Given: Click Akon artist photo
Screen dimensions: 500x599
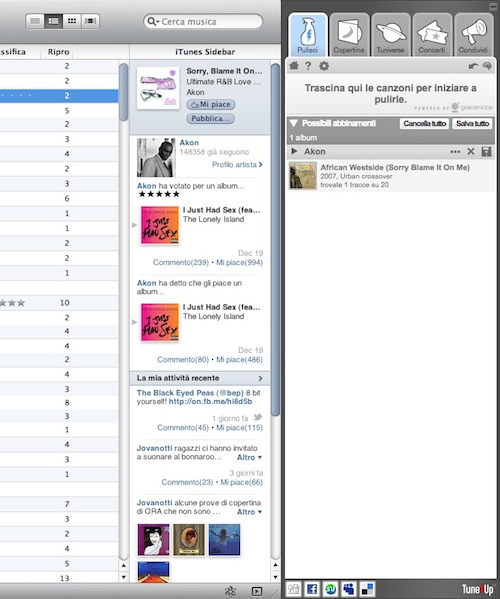Looking at the screenshot, I should [156, 157].
